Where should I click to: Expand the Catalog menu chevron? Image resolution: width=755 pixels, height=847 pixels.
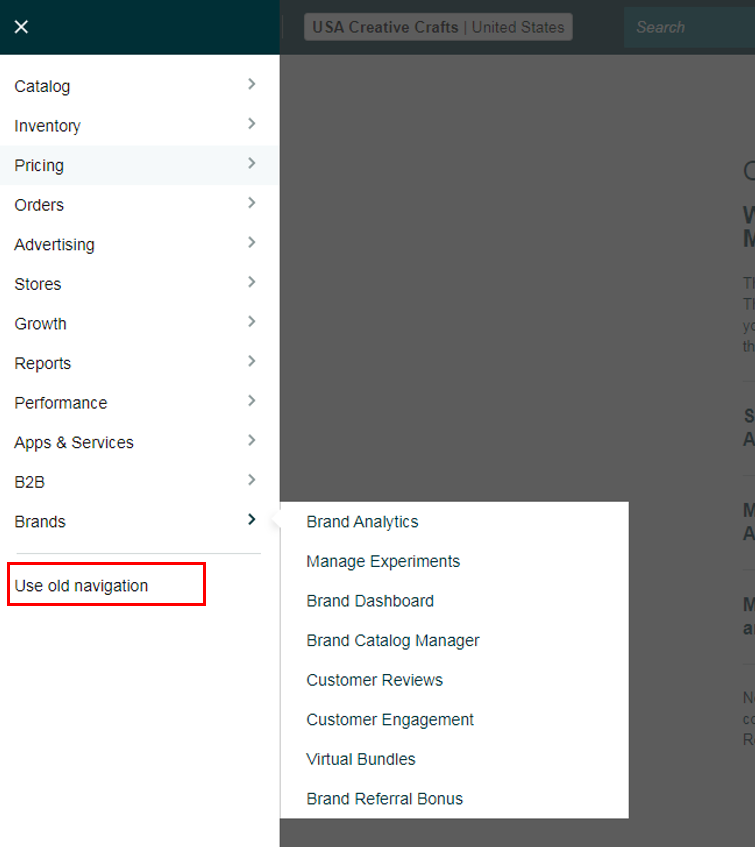click(252, 84)
